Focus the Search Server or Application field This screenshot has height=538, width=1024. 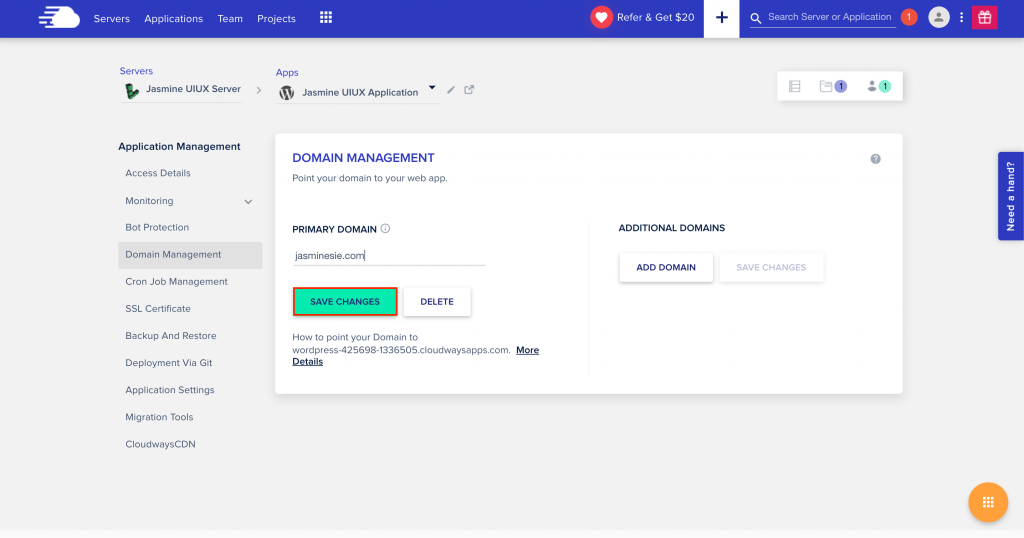click(x=829, y=17)
